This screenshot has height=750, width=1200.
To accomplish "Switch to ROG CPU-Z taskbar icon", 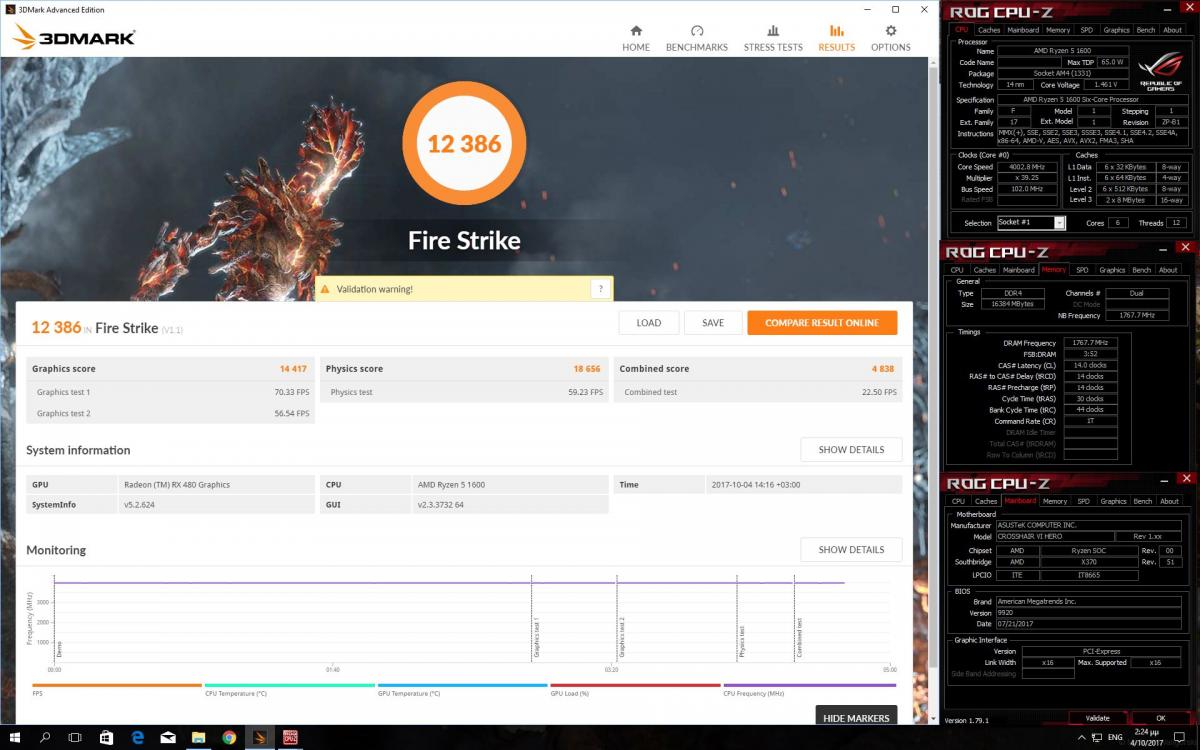I will pos(290,737).
